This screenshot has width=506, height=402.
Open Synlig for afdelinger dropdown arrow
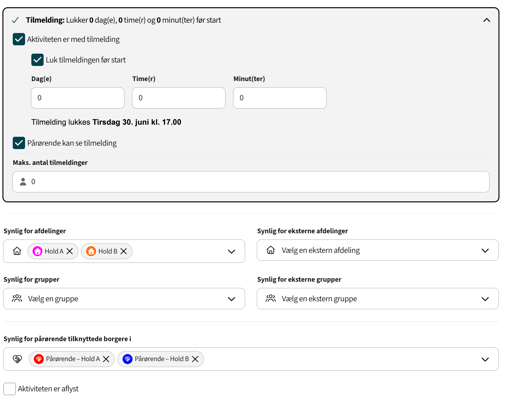click(x=231, y=251)
